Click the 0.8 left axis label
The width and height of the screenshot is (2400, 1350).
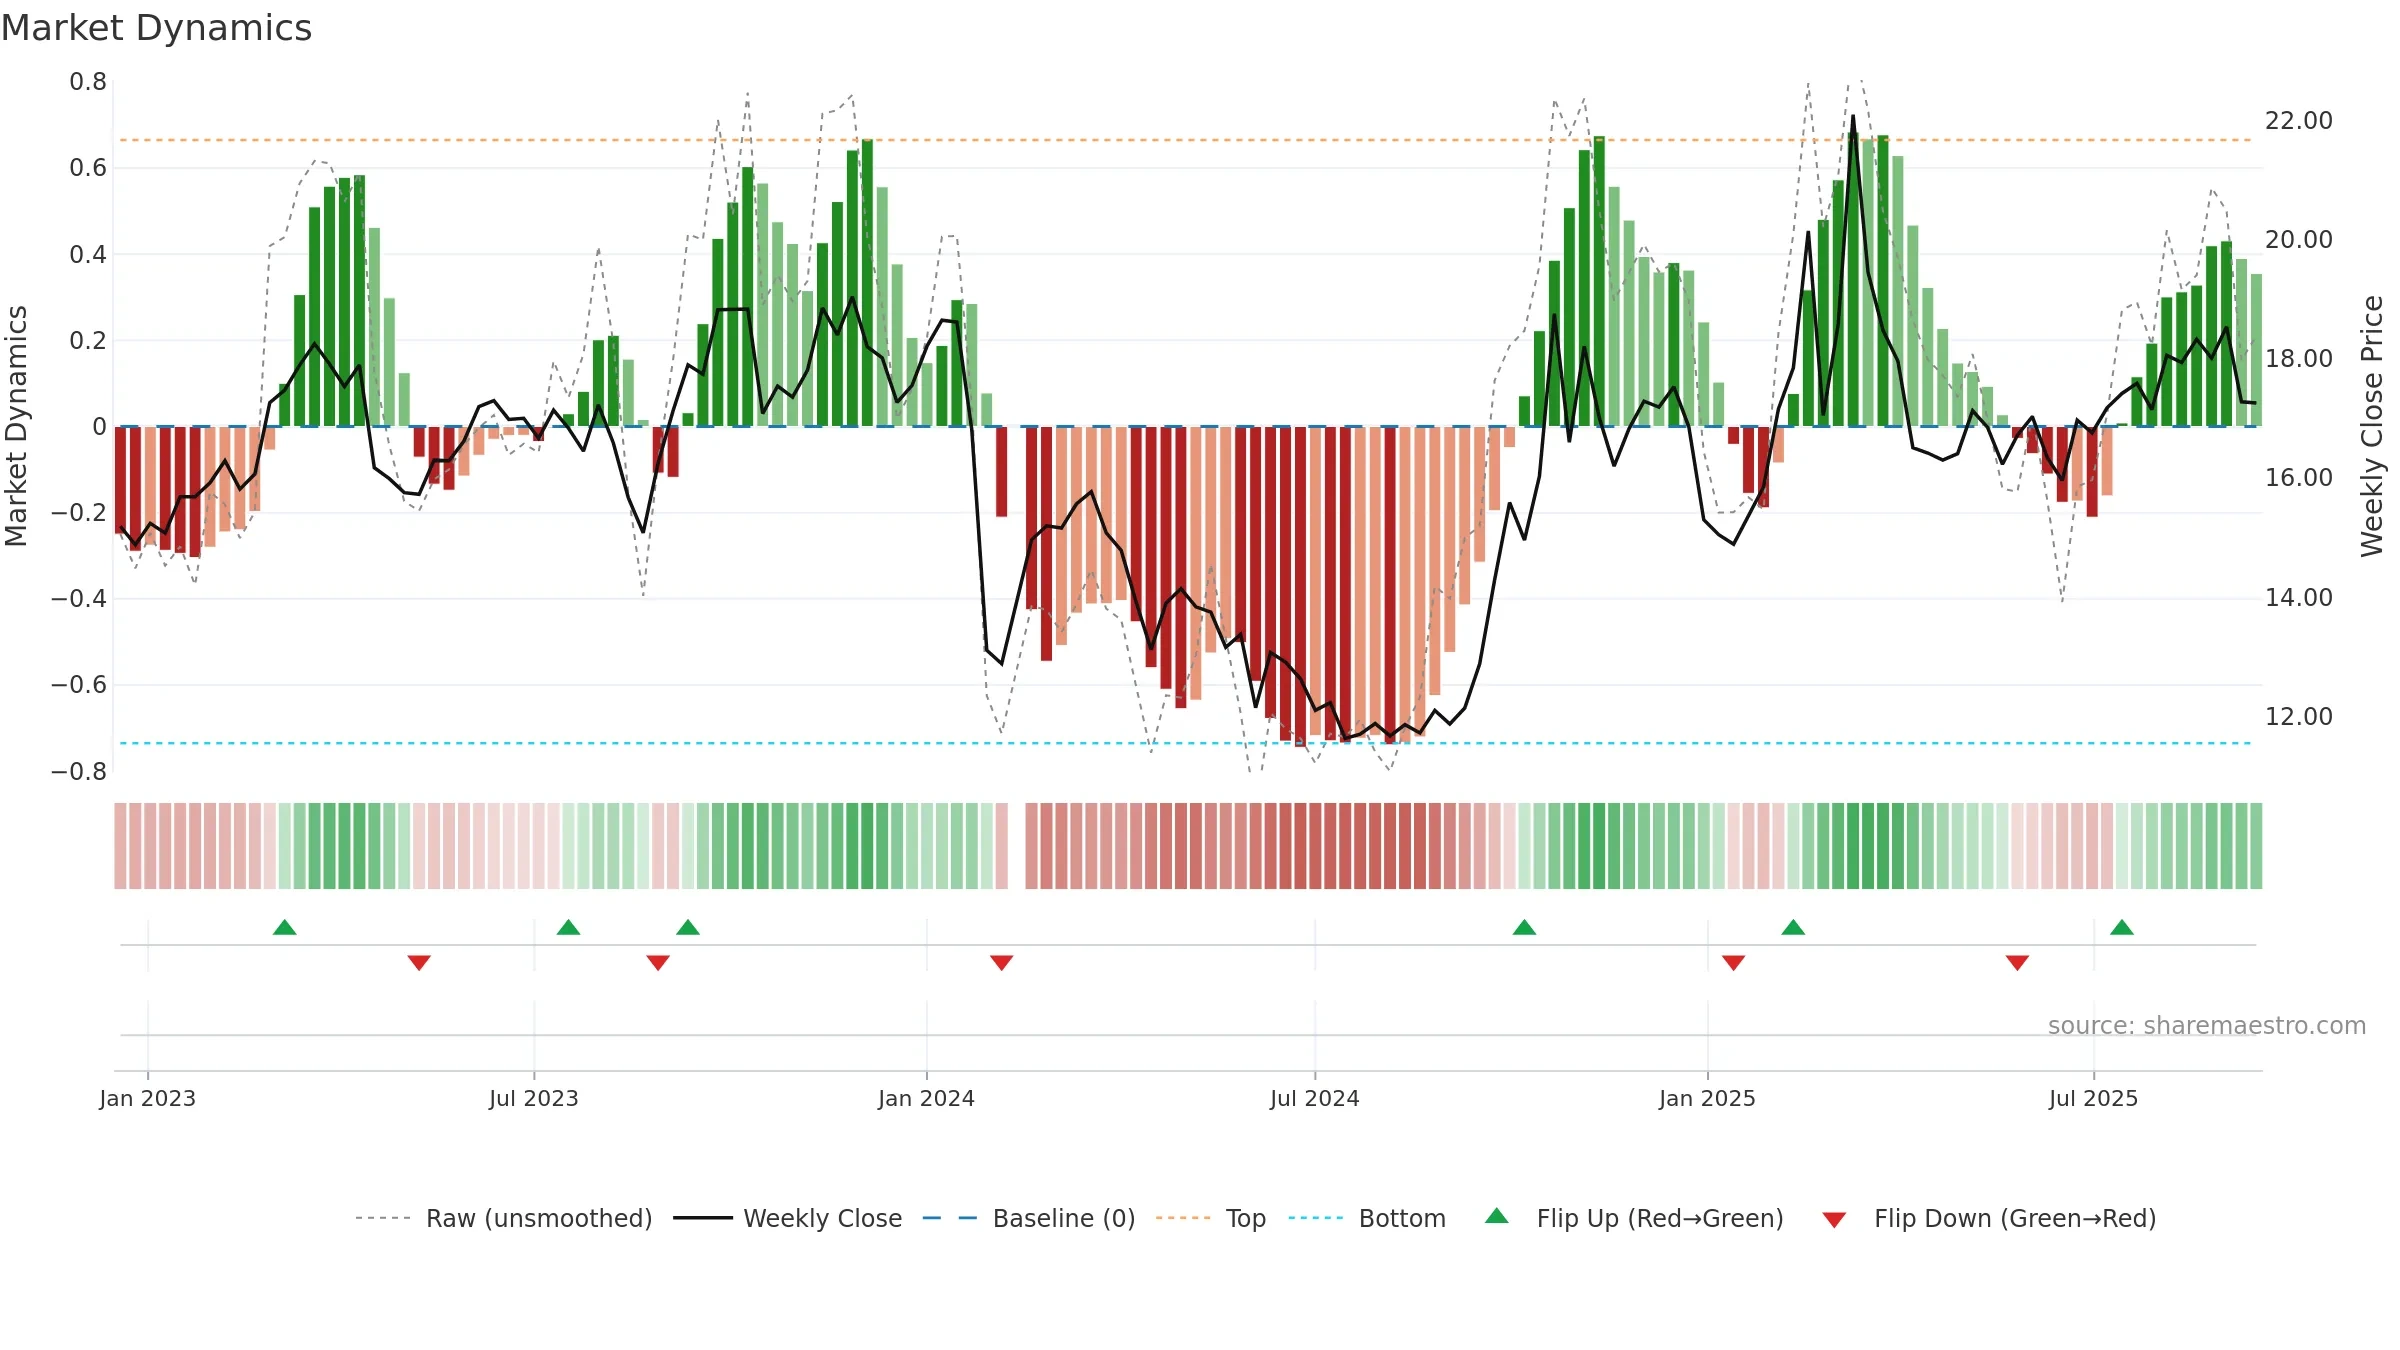point(88,82)
